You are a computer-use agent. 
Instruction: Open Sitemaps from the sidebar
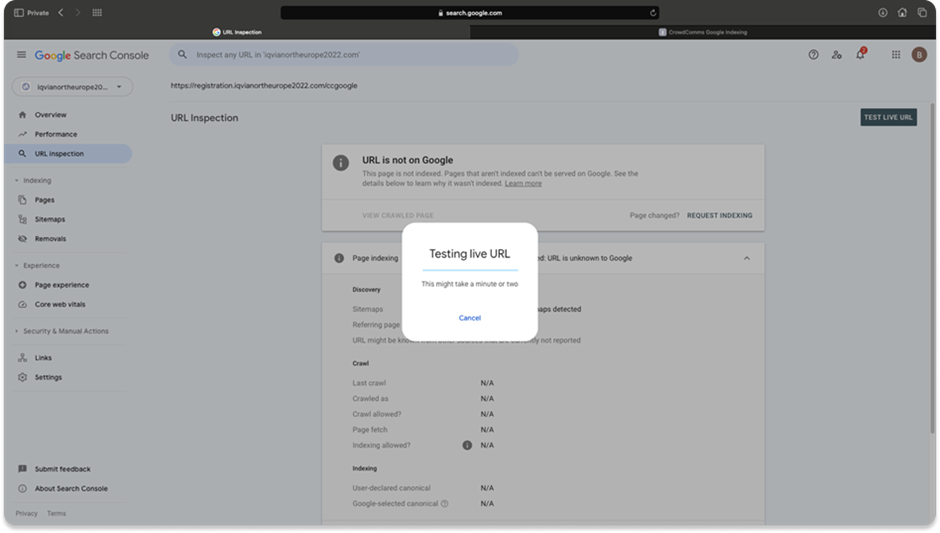50,219
